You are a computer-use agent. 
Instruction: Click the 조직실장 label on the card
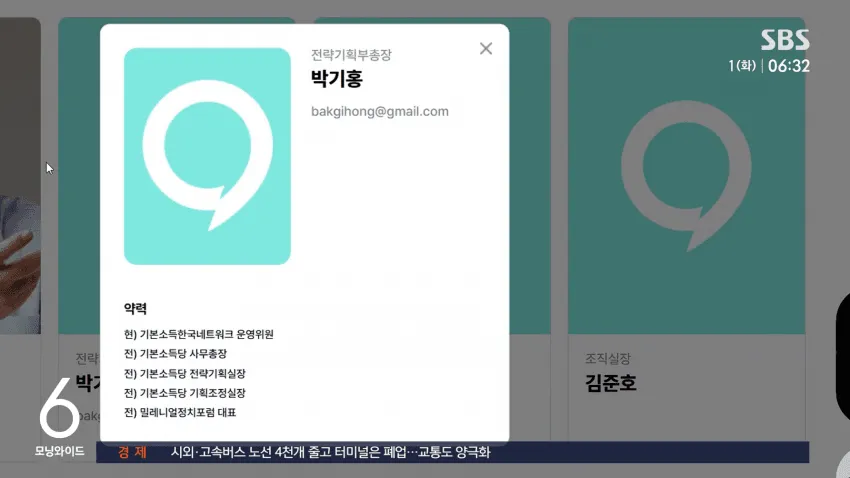(608, 358)
